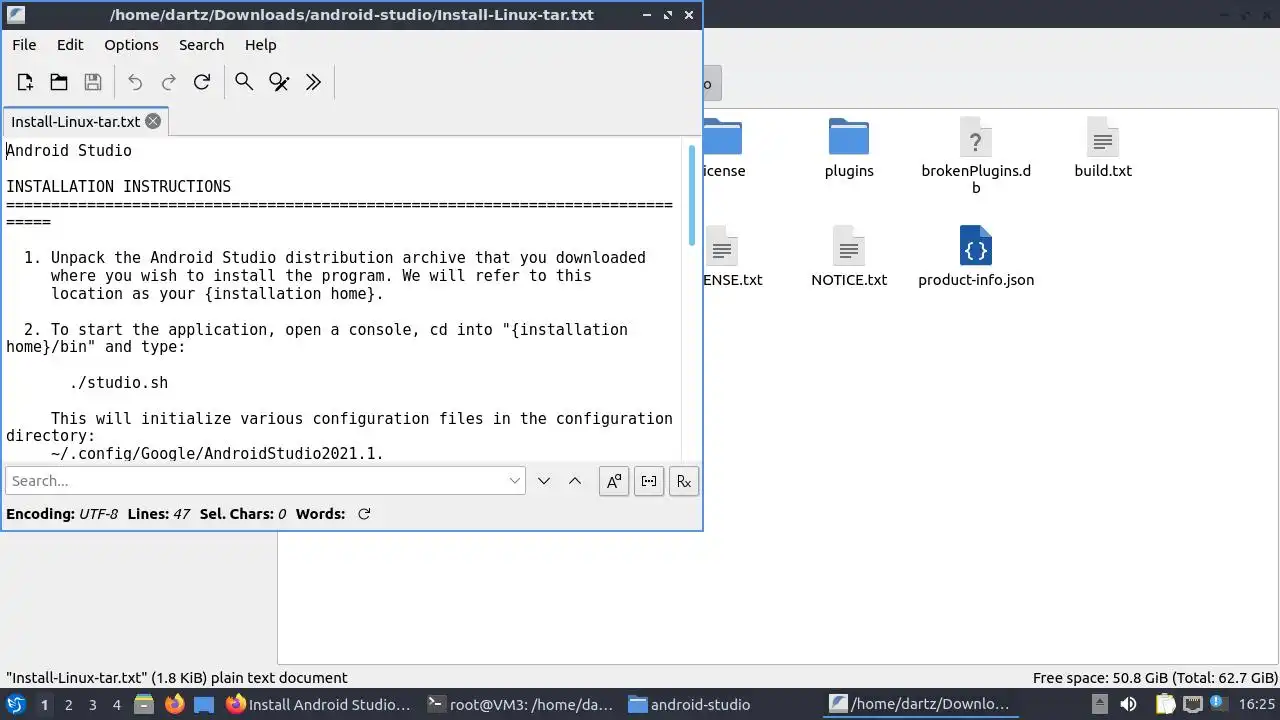Switch to root@VM3 terminal taskbar entry

(520, 704)
